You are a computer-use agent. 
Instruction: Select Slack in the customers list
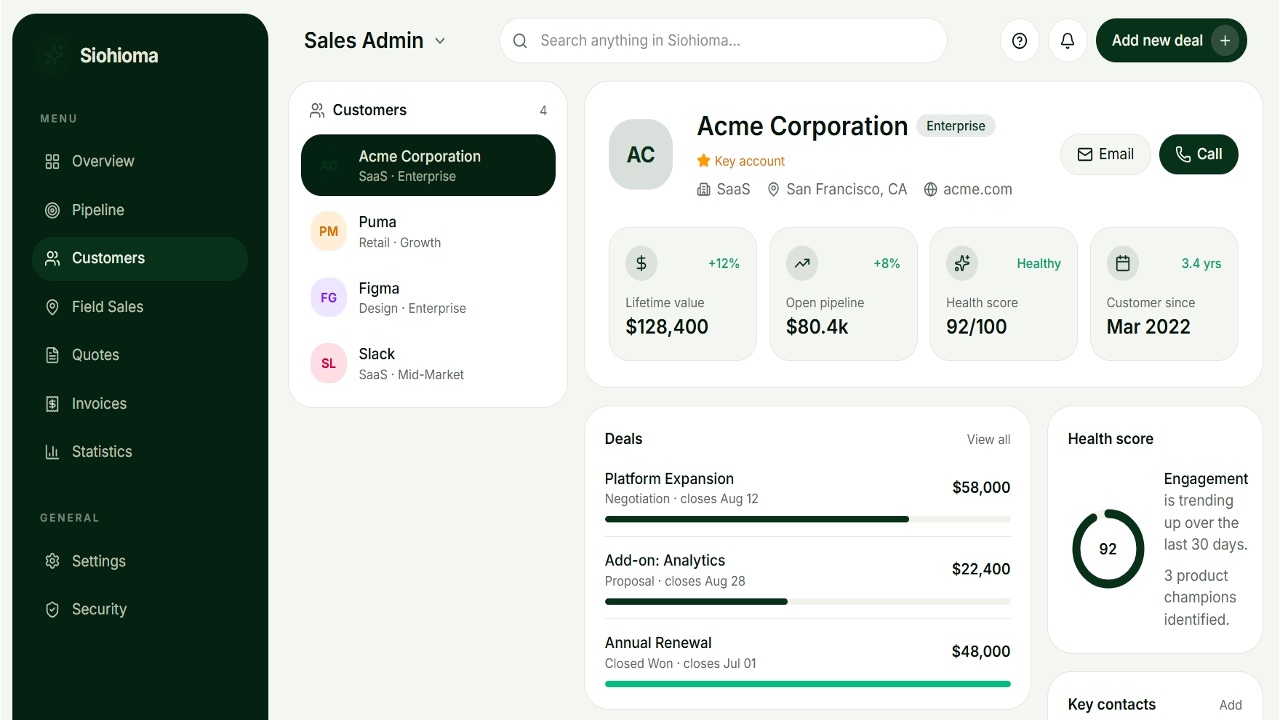coord(428,363)
